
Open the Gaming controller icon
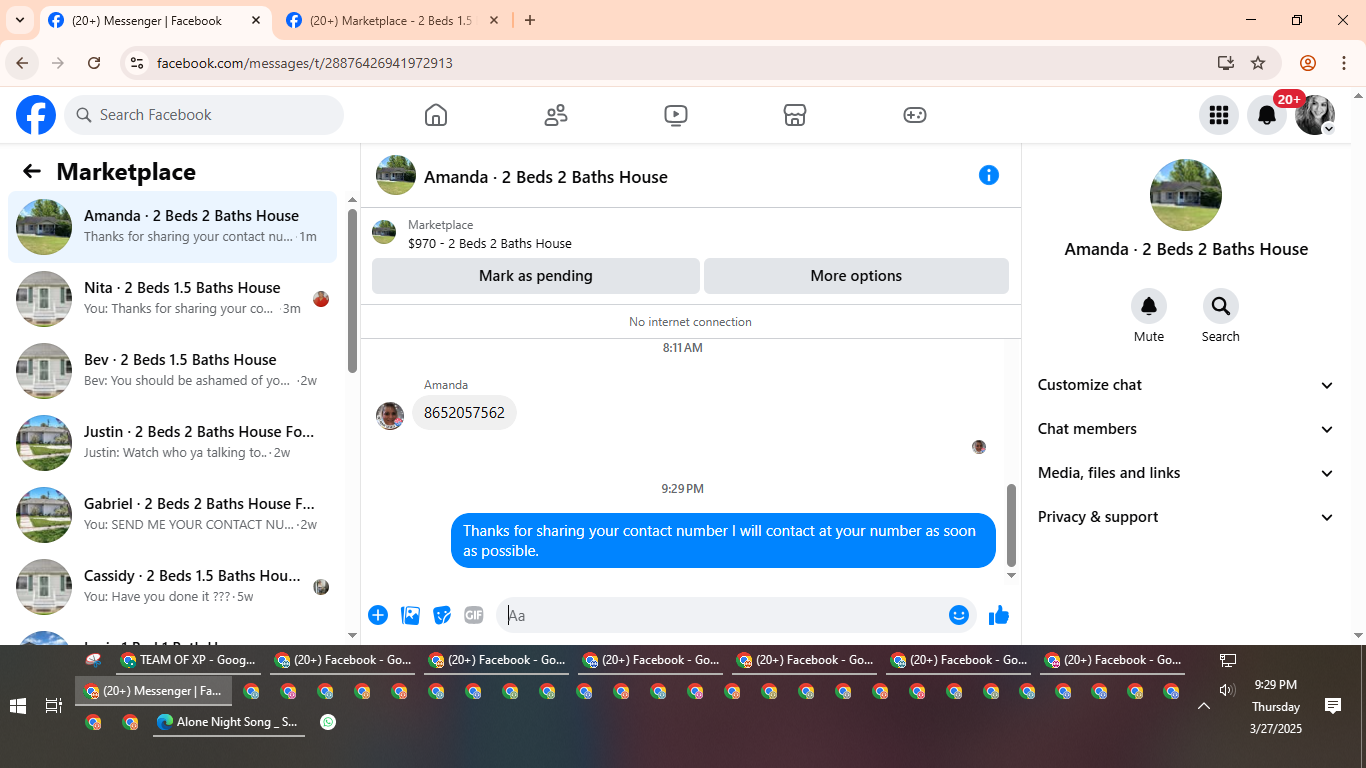[915, 115]
